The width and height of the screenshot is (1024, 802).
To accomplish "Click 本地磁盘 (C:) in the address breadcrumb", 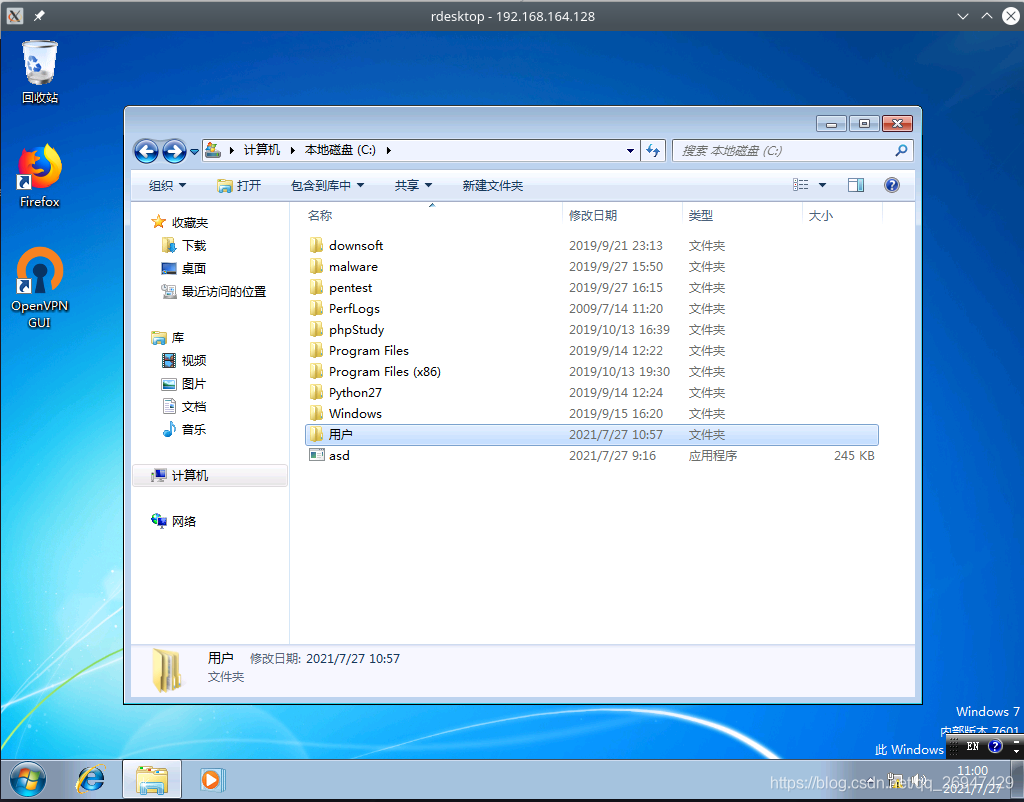I will [x=340, y=150].
